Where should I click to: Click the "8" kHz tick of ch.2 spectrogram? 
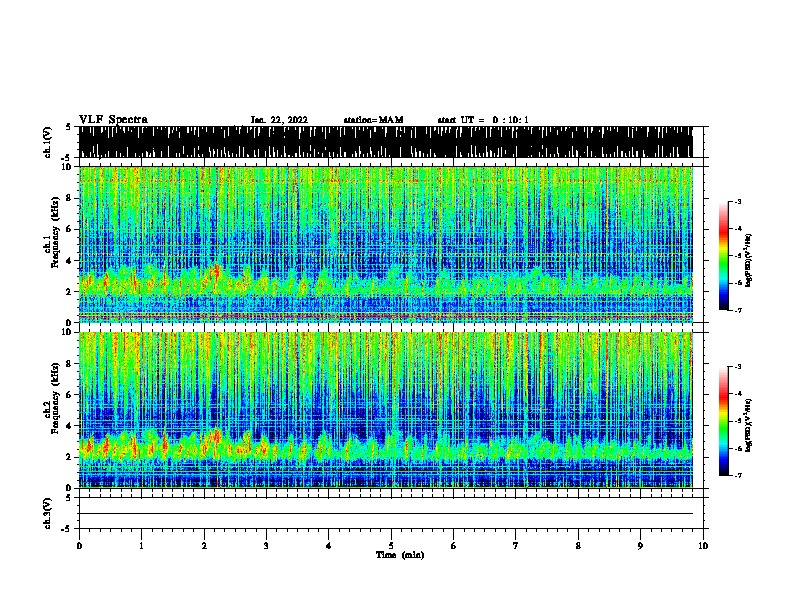70,364
